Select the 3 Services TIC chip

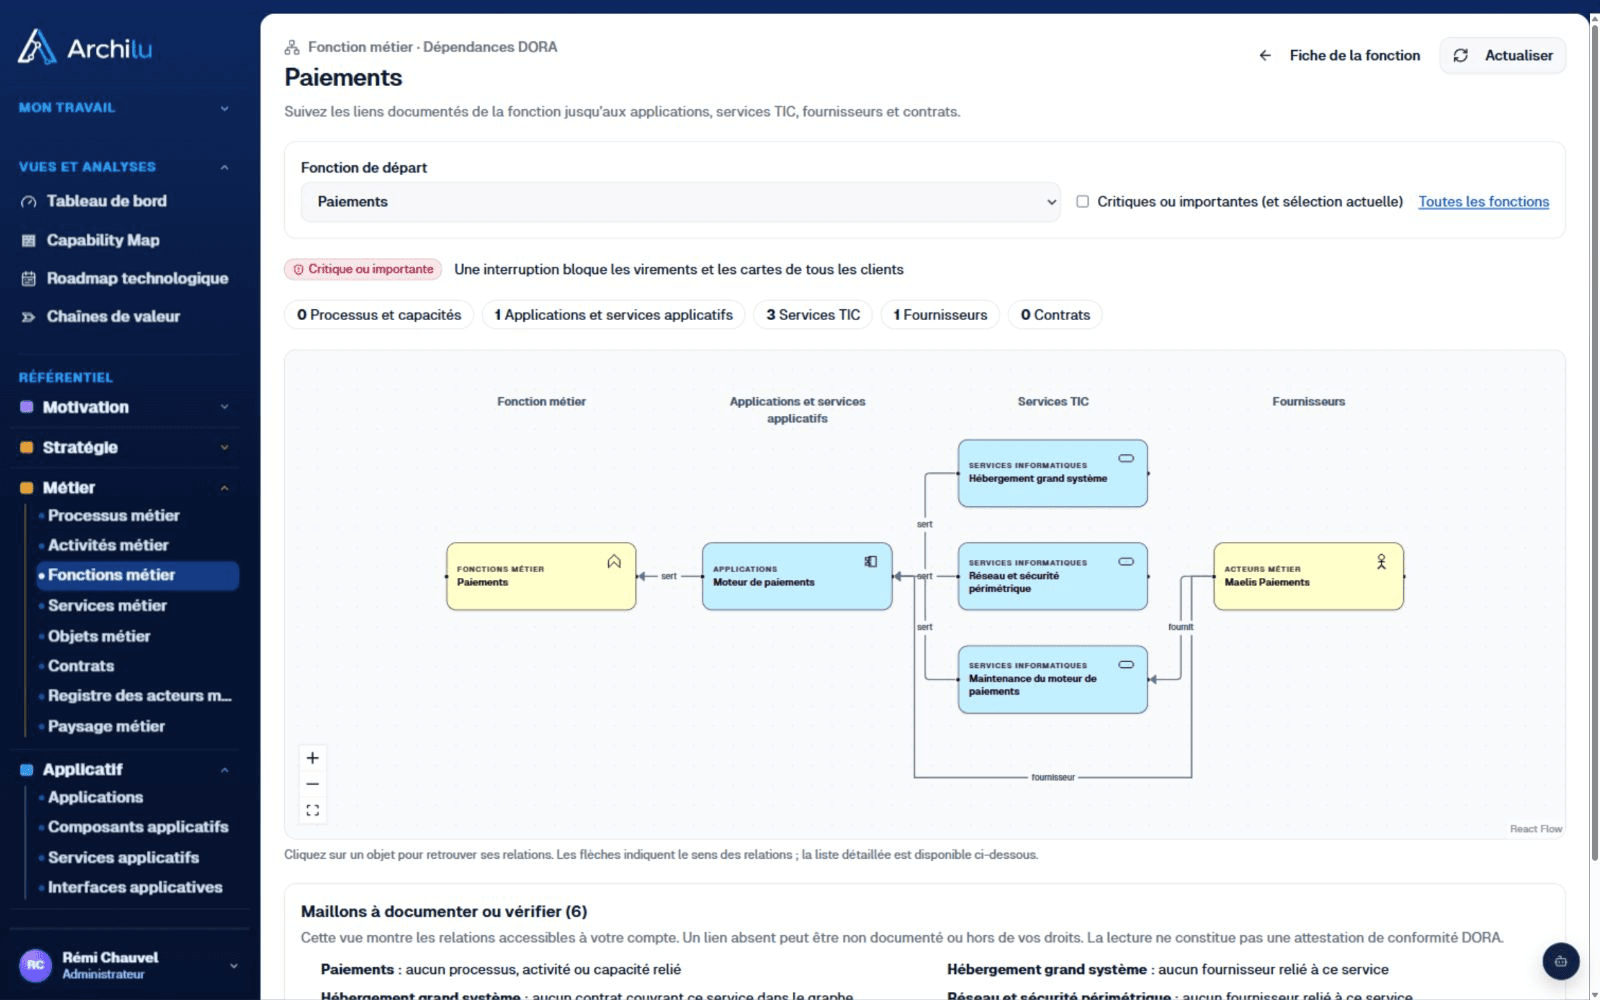point(813,315)
